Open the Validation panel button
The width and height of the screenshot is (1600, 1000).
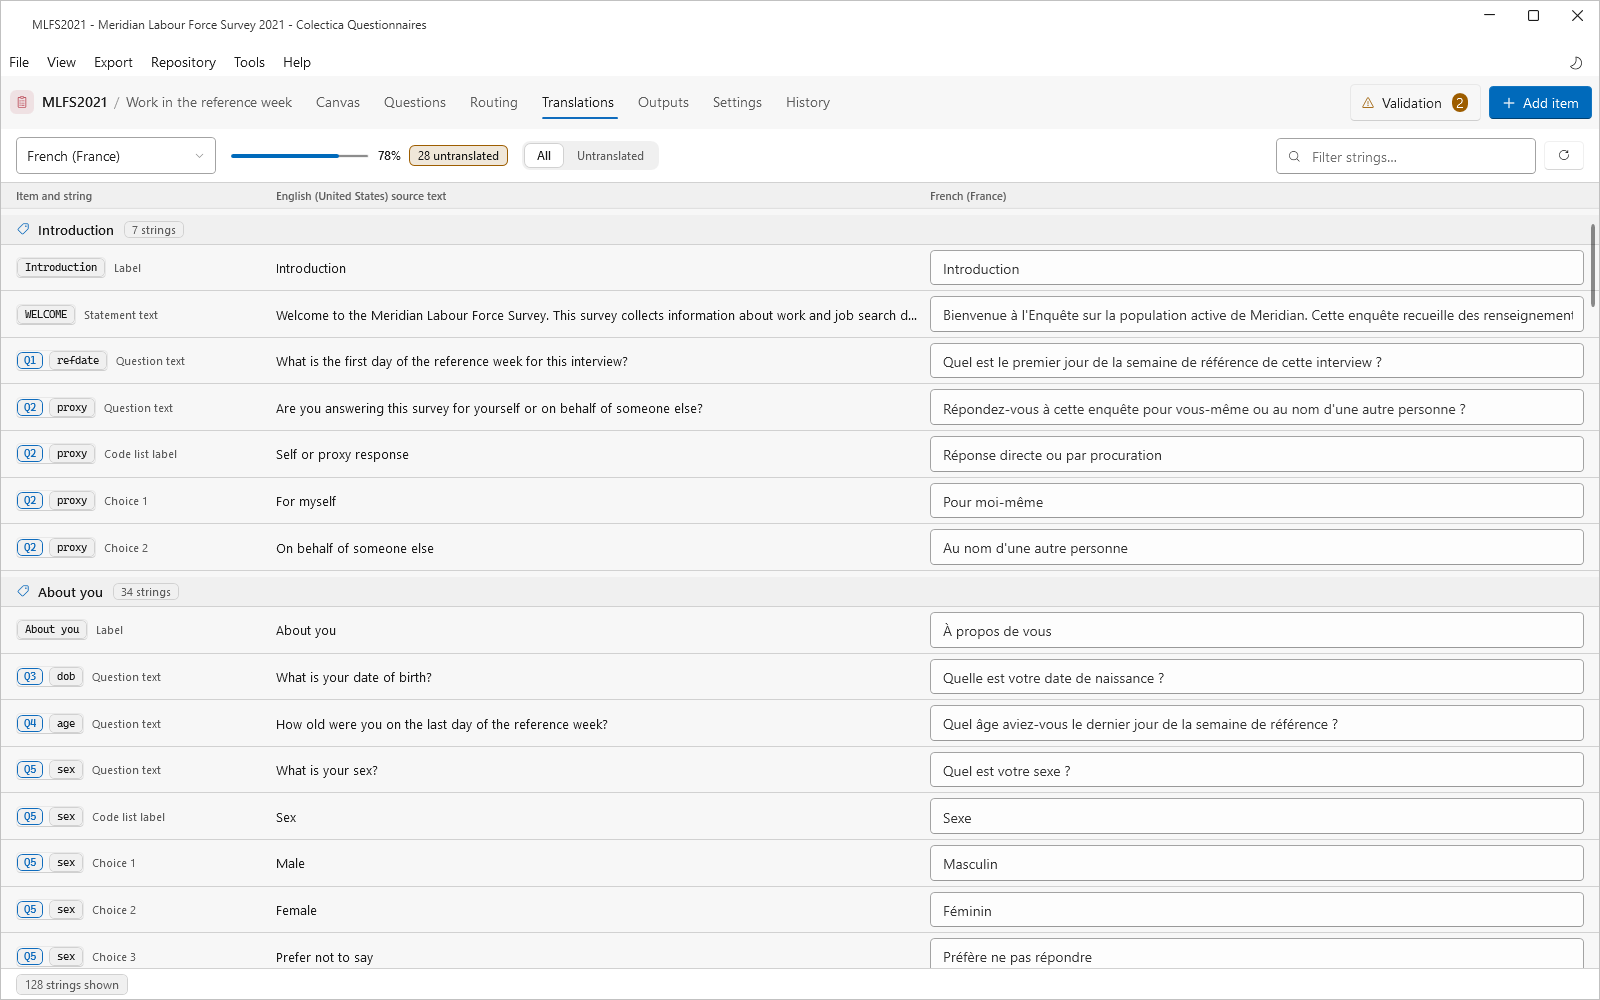click(x=1415, y=103)
